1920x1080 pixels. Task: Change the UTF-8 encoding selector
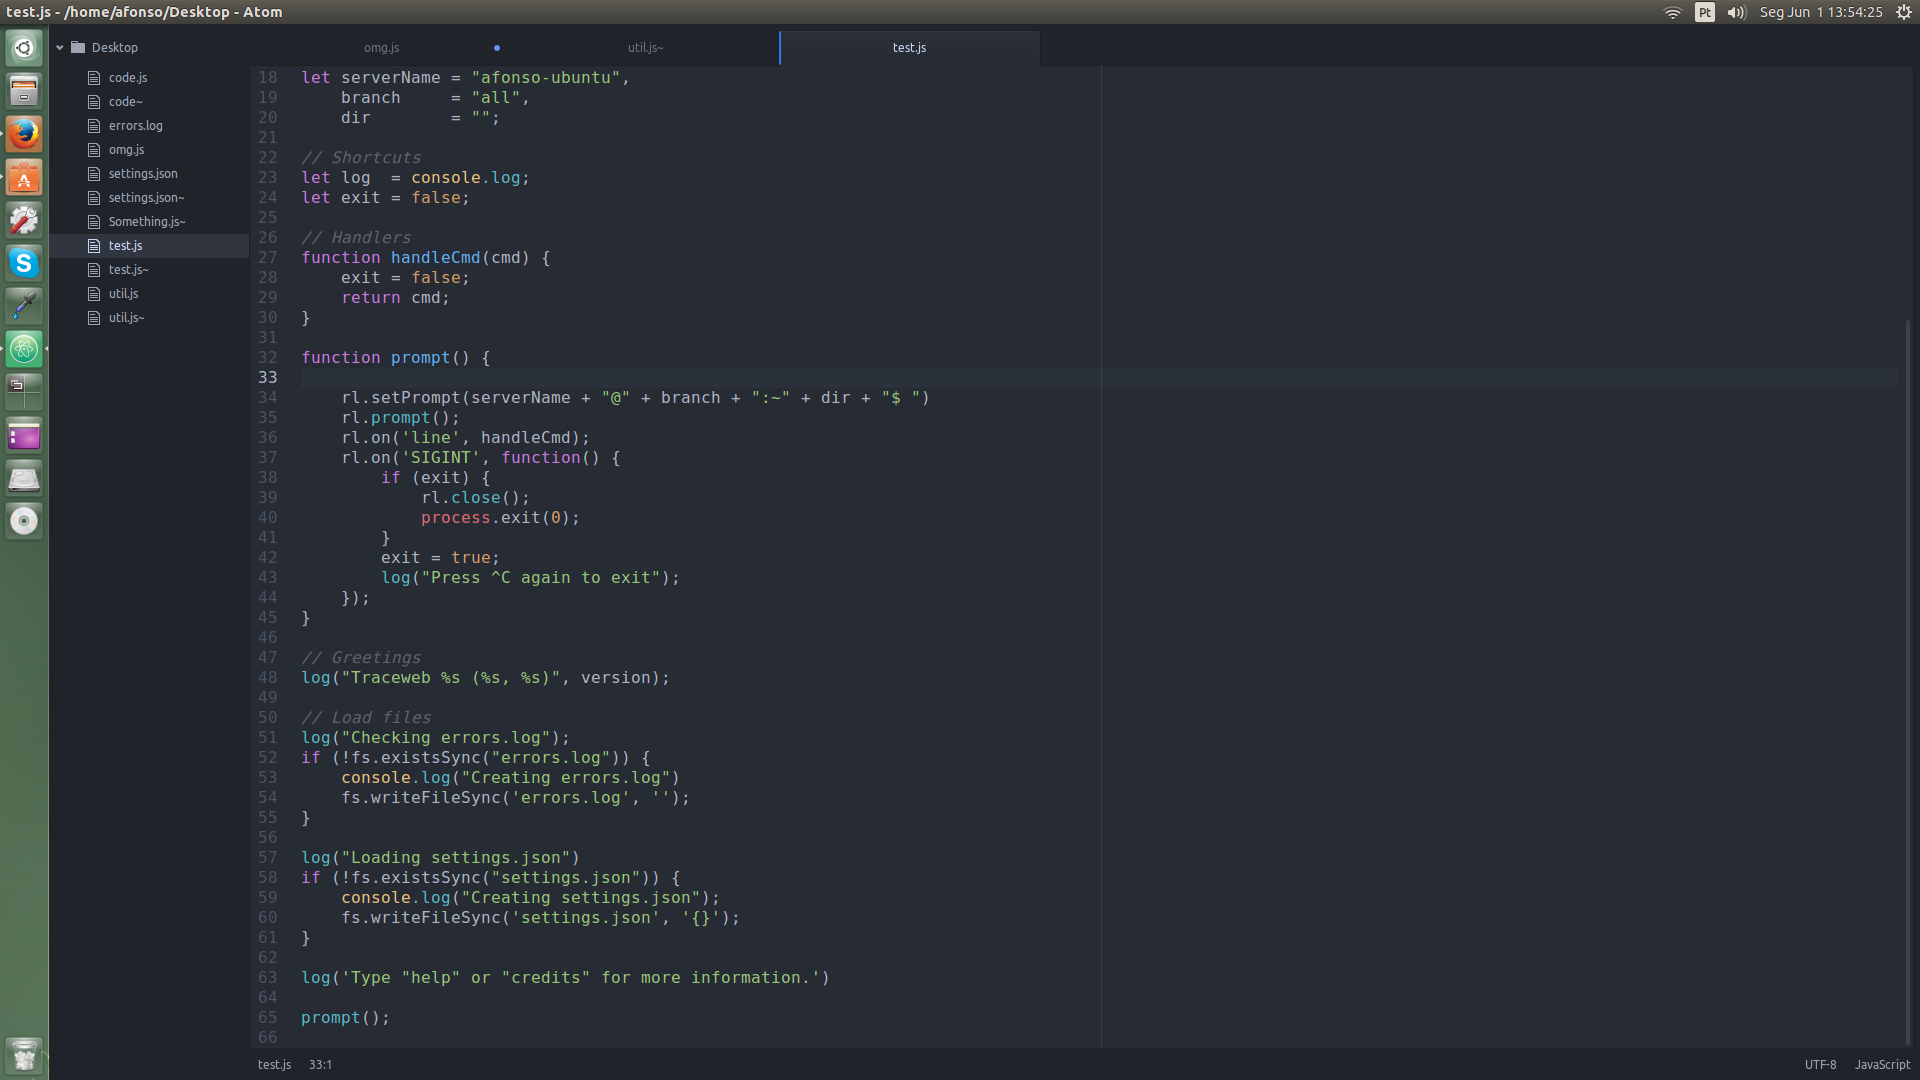[x=1820, y=1064]
